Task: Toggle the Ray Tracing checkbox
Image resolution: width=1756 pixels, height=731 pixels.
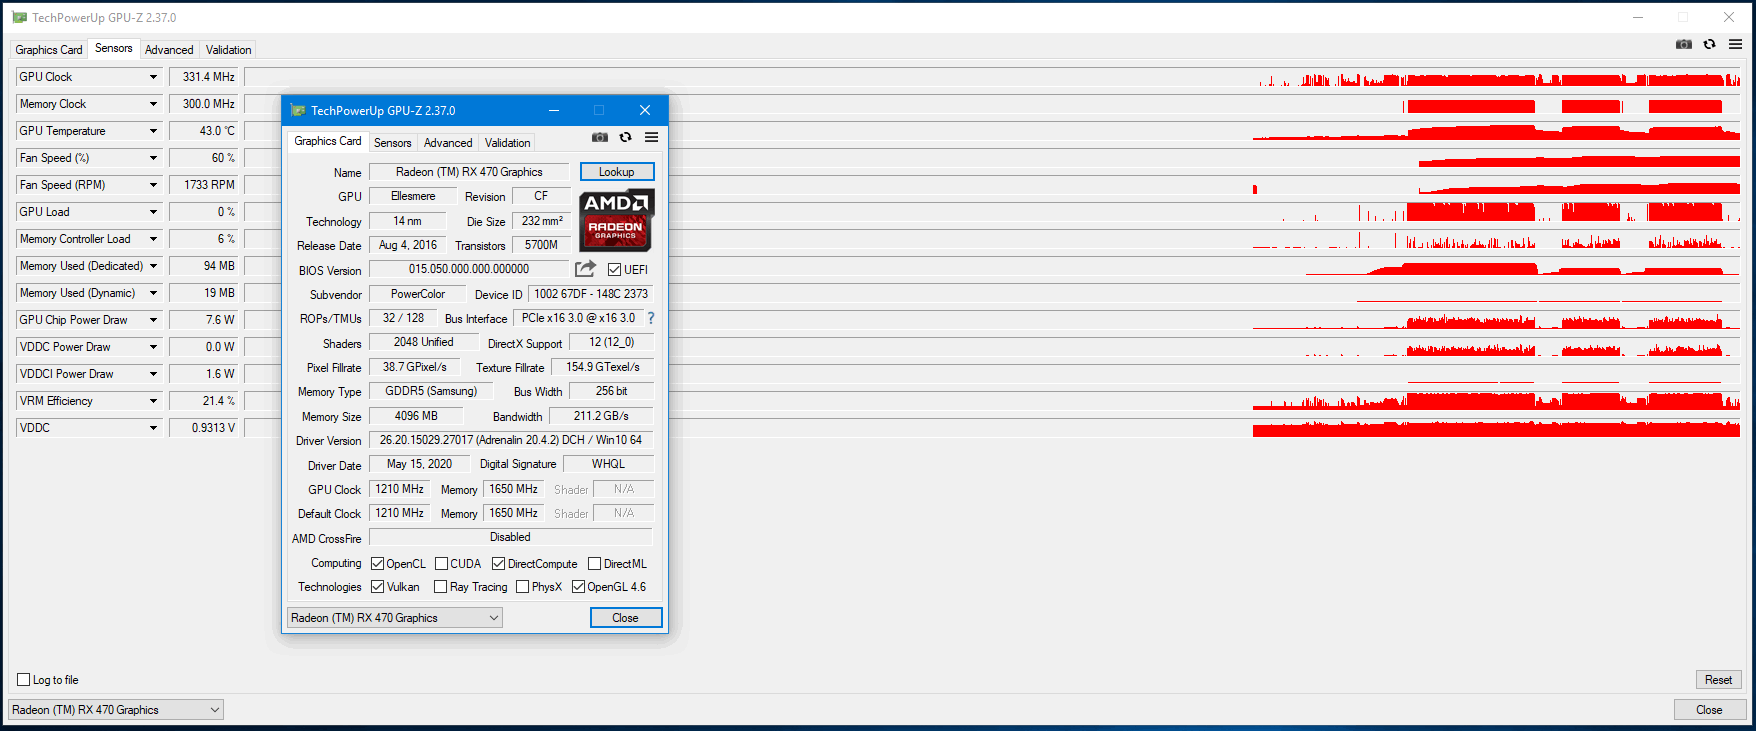Action: [x=440, y=587]
